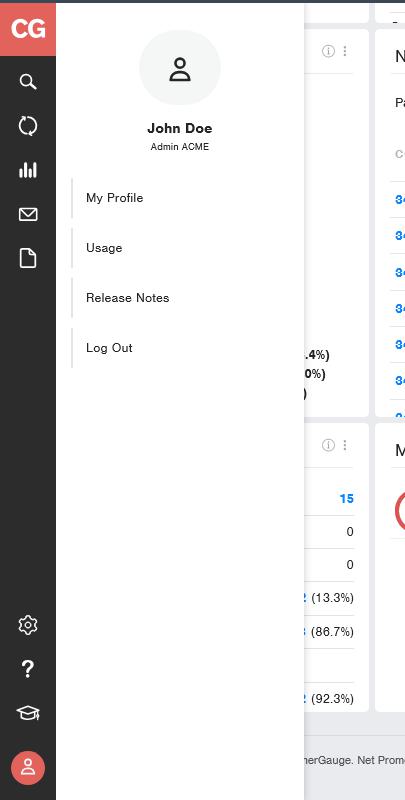Open the lower widget three-dot menu
The height and width of the screenshot is (800, 405).
pos(345,445)
